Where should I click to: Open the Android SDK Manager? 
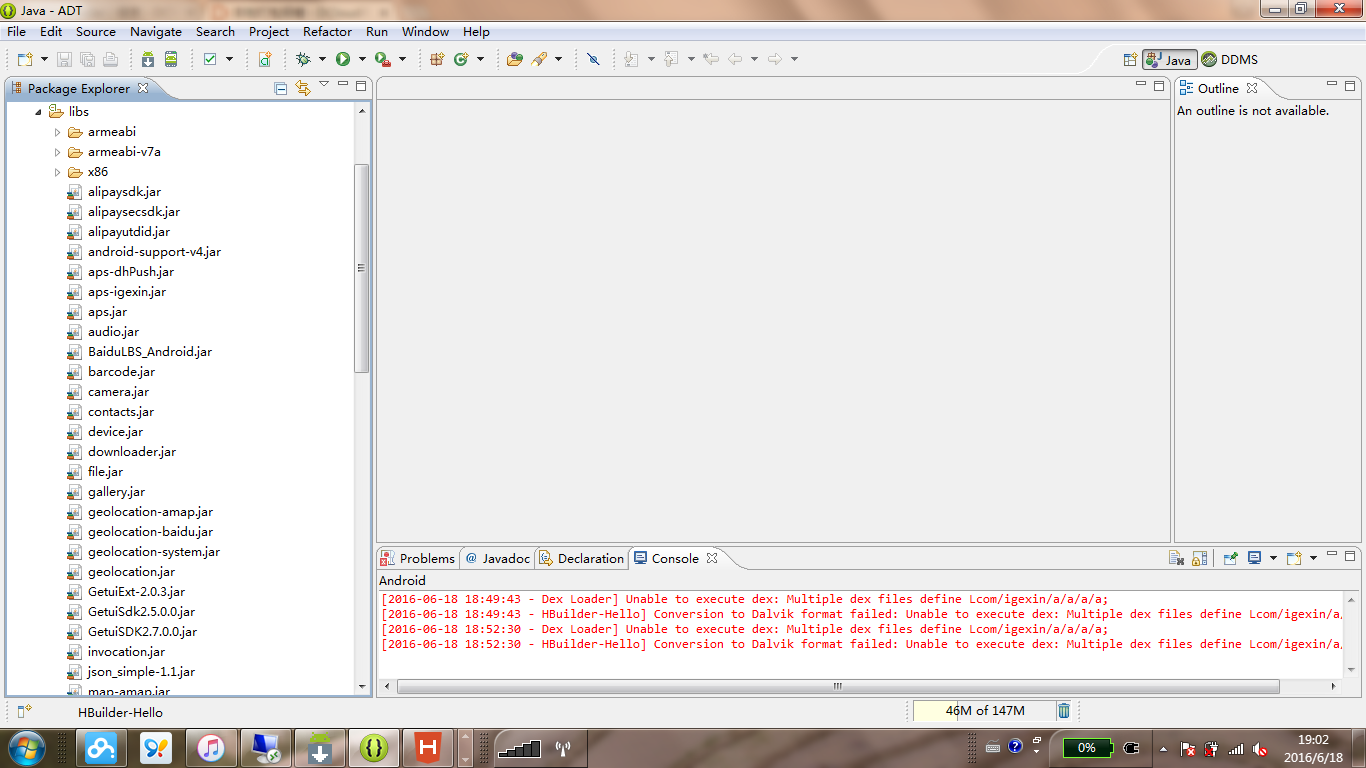148,59
